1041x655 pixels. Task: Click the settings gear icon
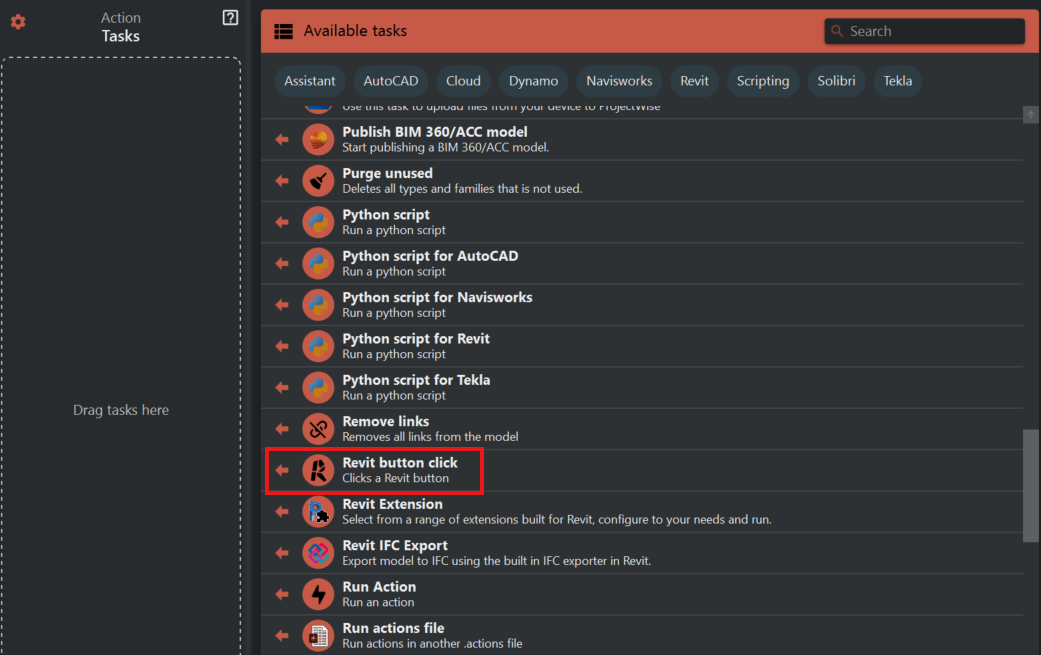[18, 22]
